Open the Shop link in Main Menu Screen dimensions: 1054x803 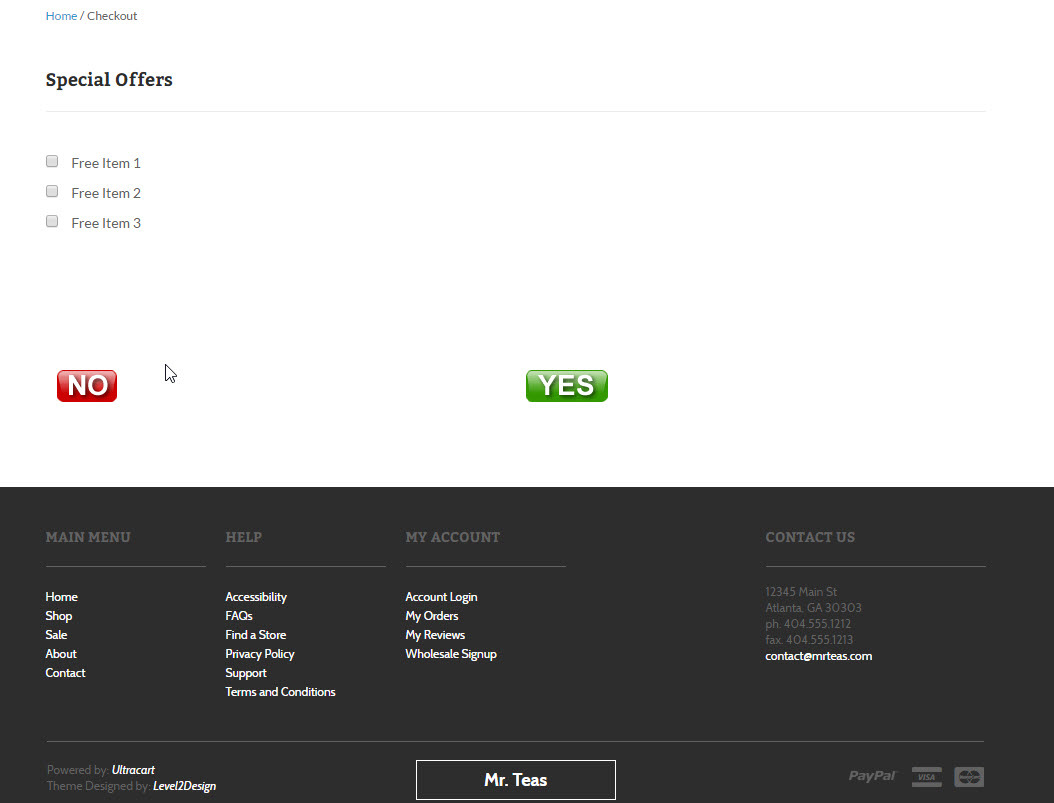coord(58,616)
